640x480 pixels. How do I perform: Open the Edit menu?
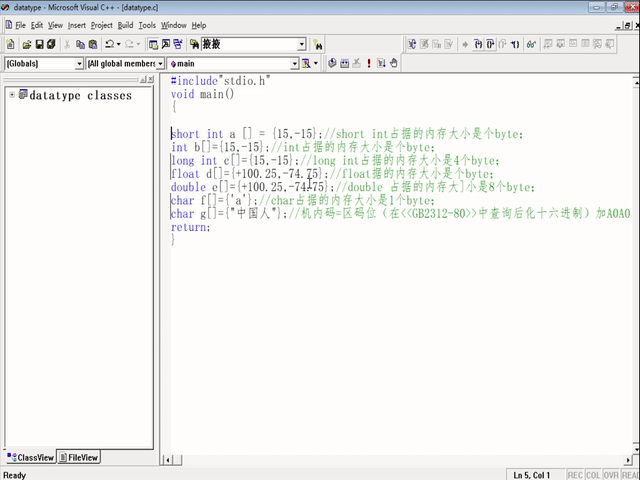(37, 25)
